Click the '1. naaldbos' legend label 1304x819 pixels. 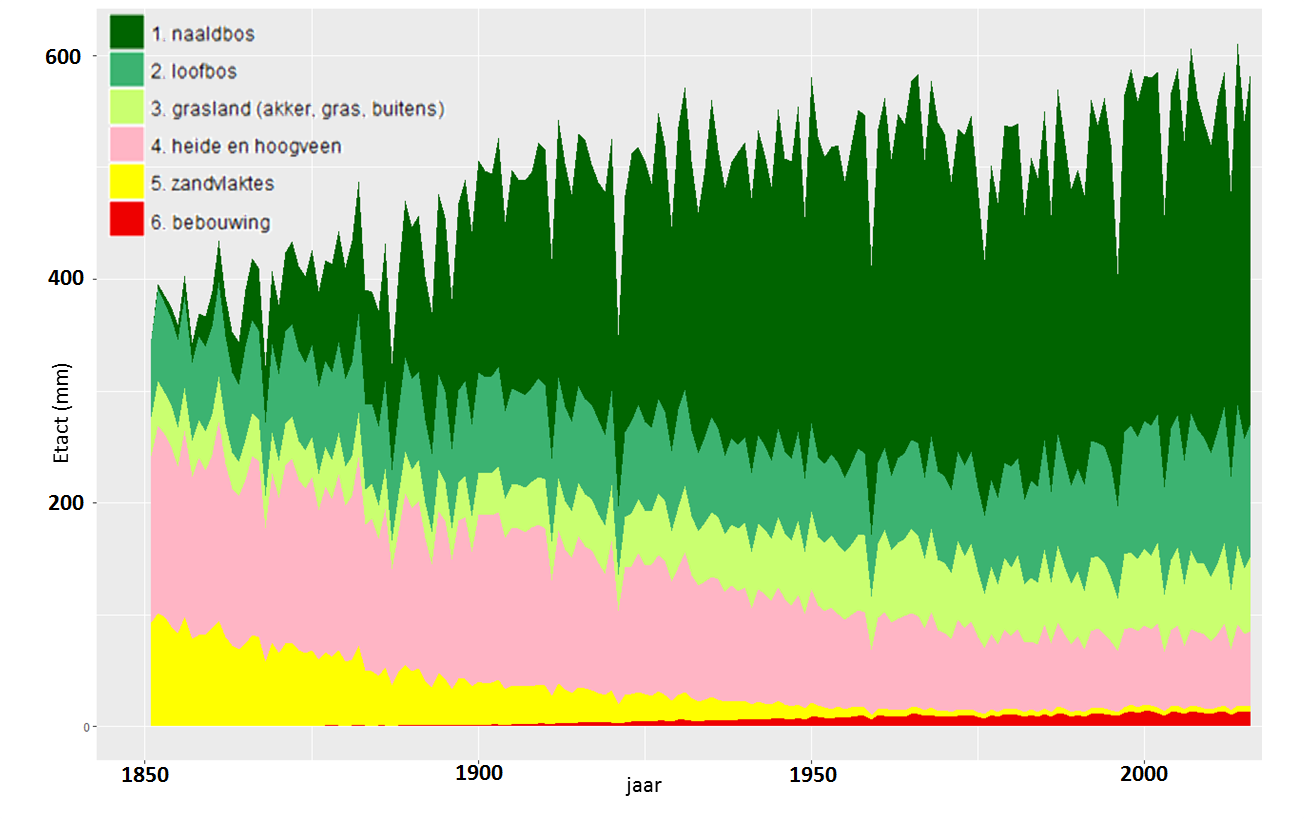tap(203, 34)
